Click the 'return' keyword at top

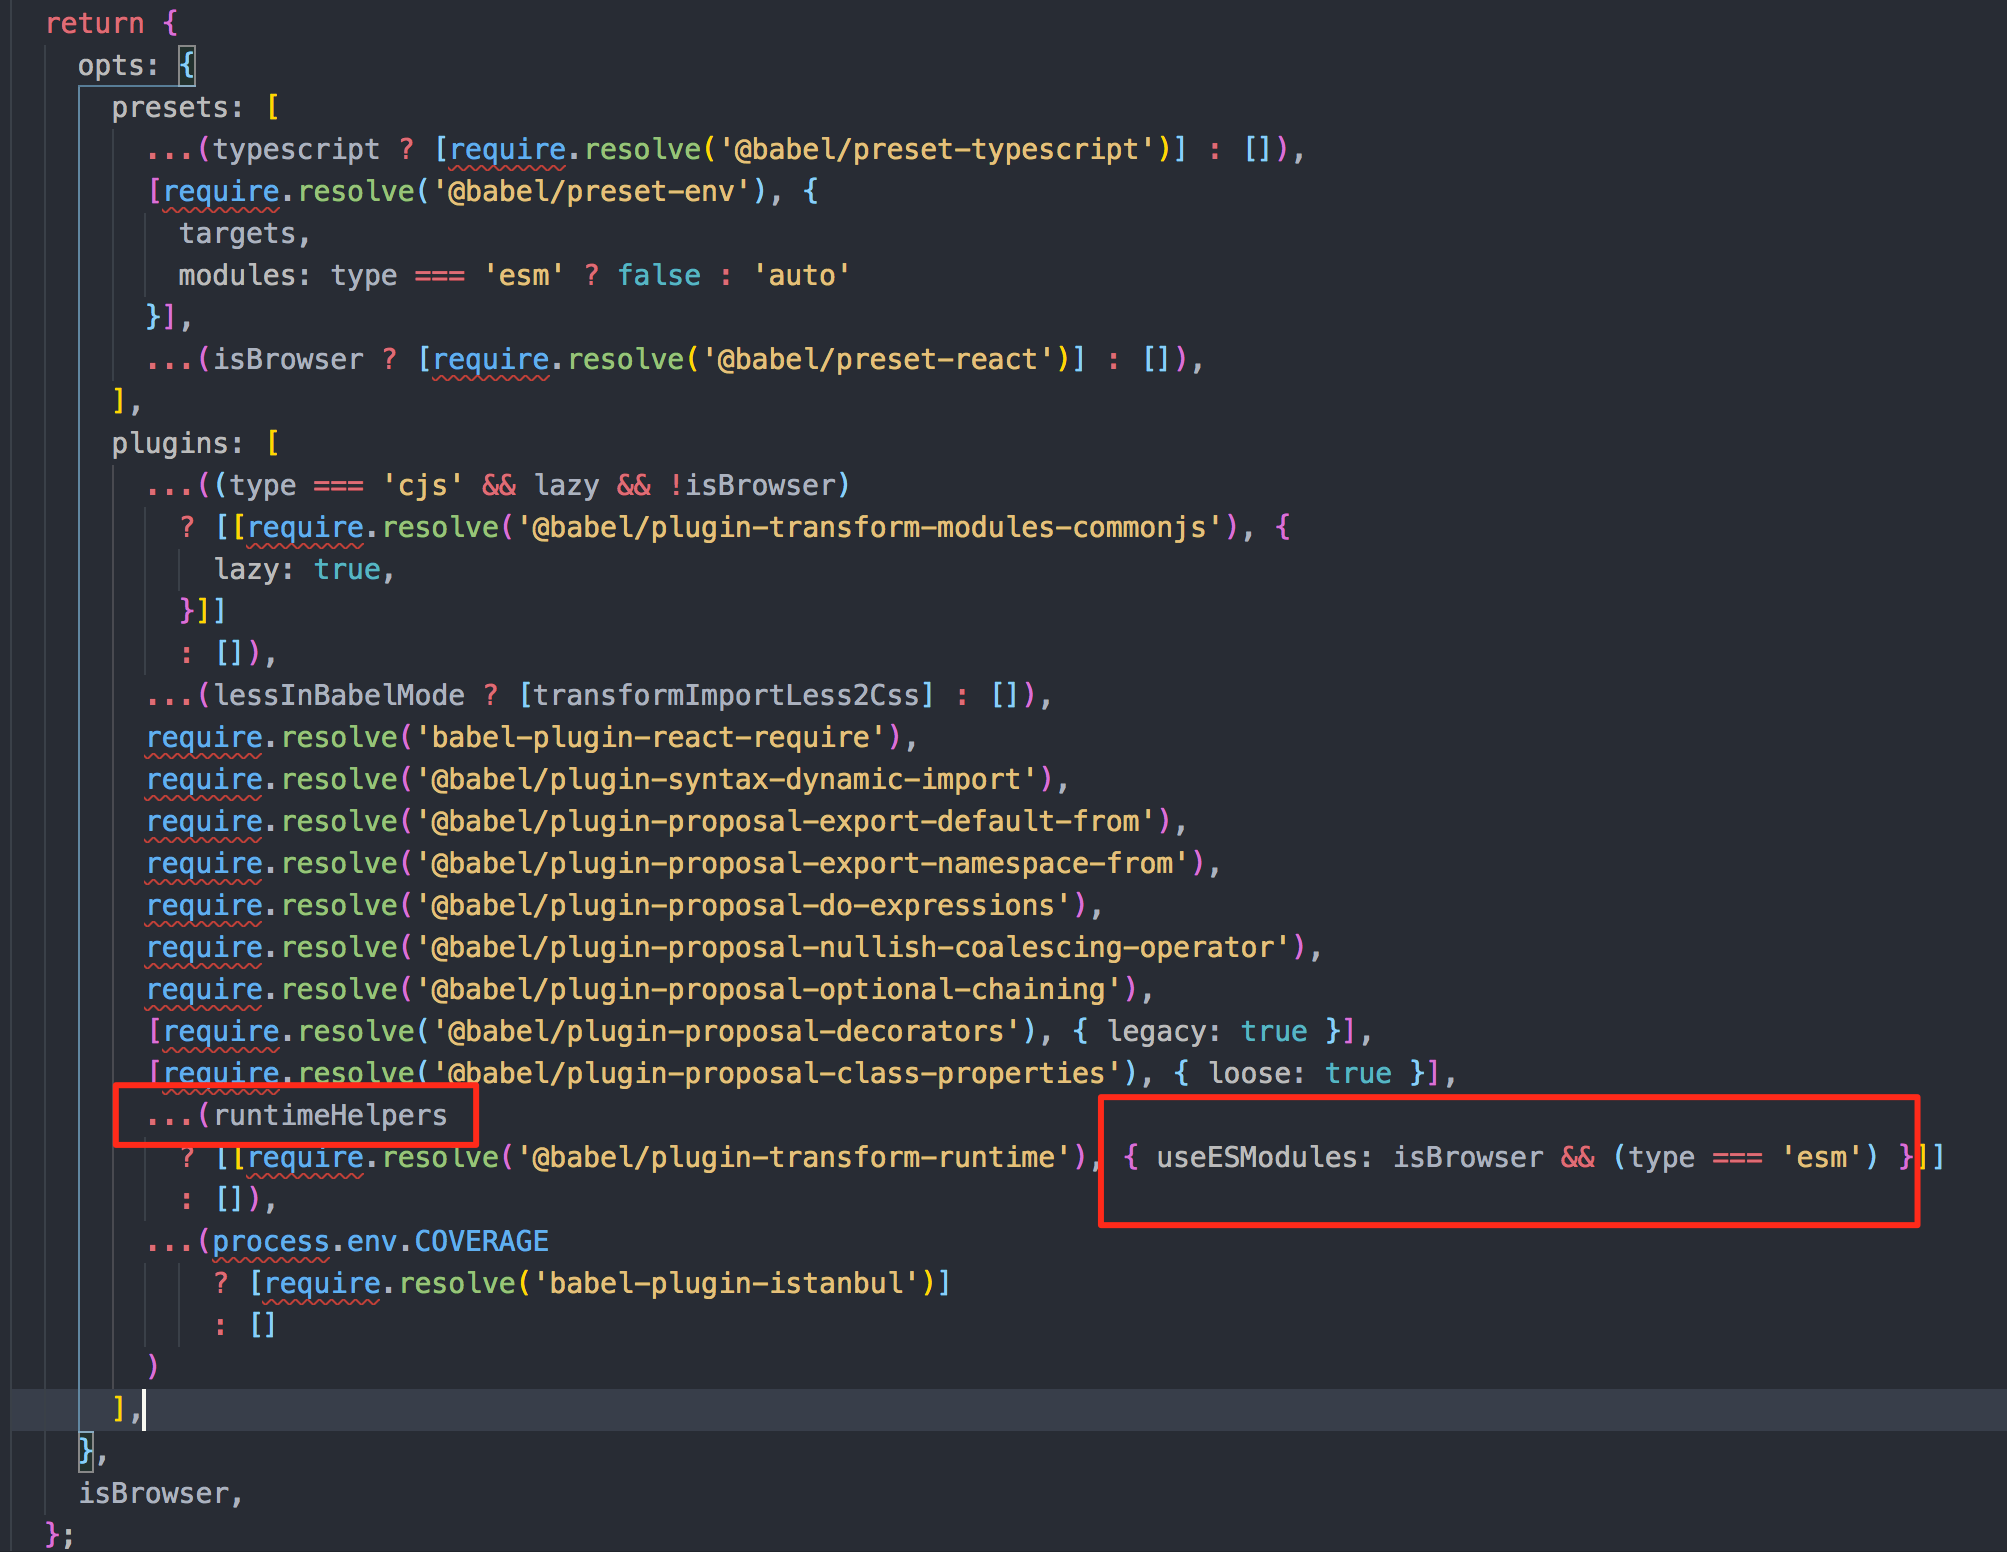pyautogui.click(x=95, y=23)
